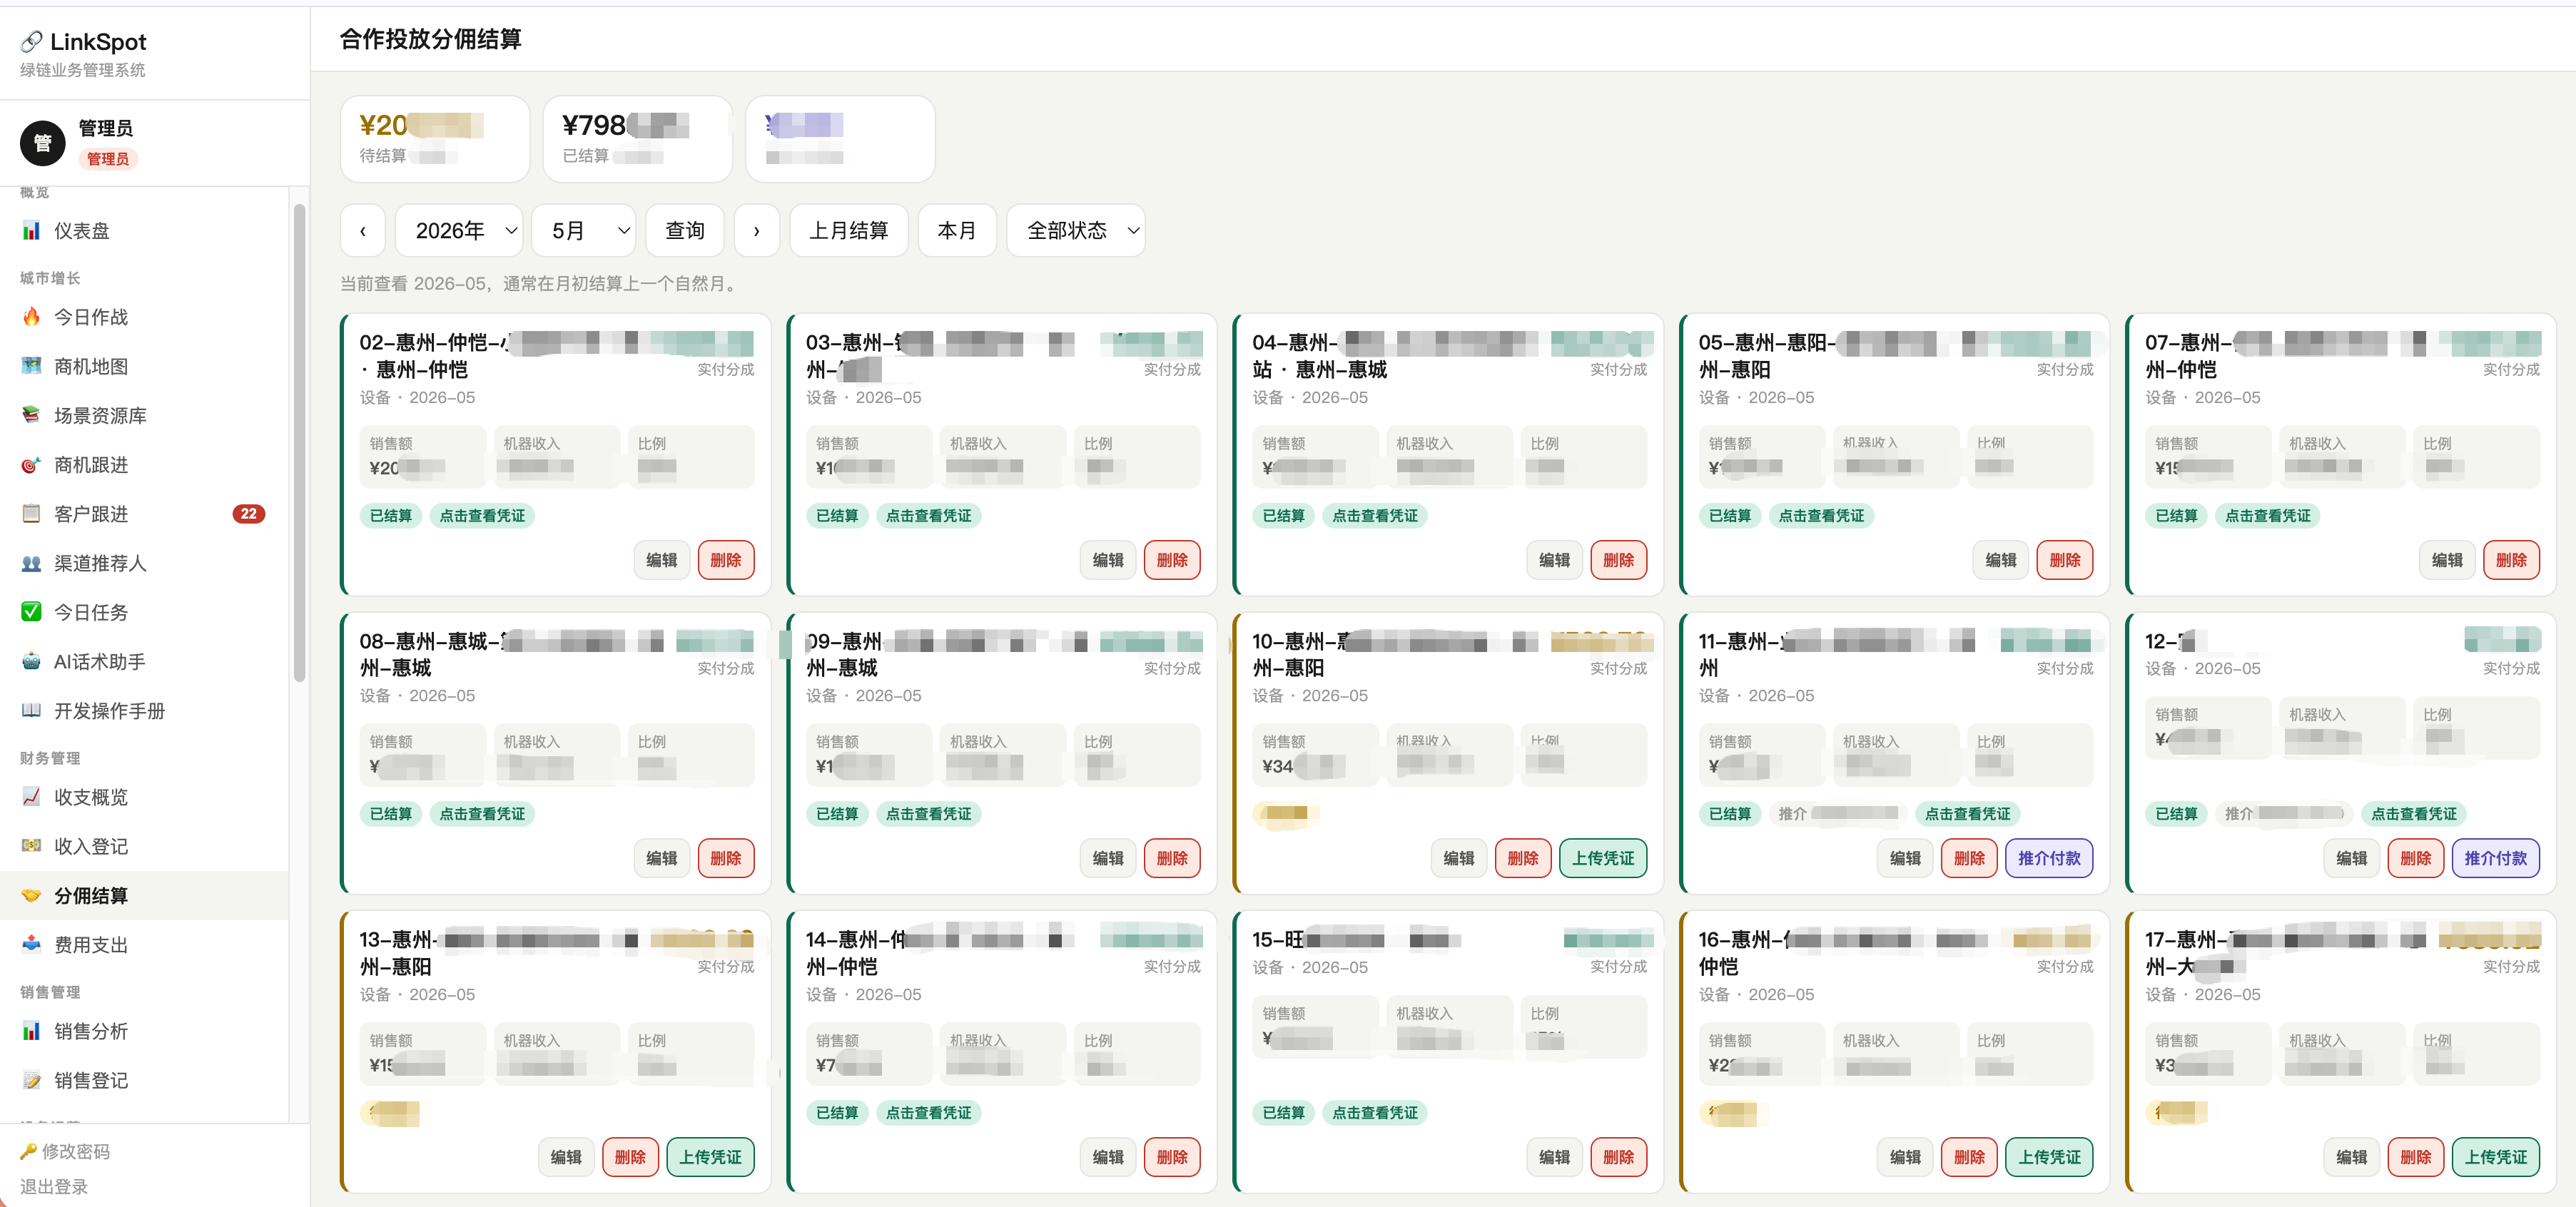Open the 5月 month dropdown
2576x1207 pixels.
[x=584, y=231]
